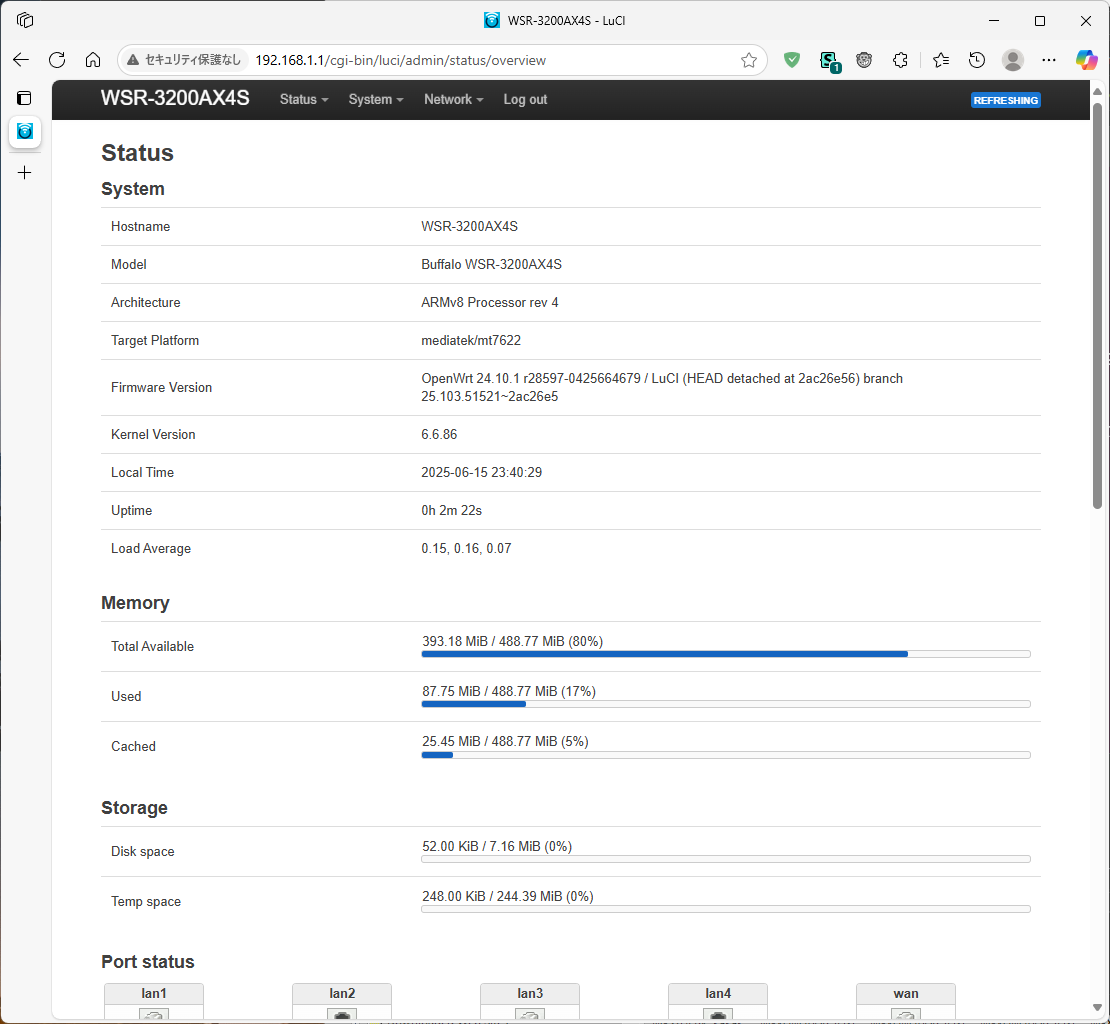Click the 52.00 KiB / 7.16 MiB (0%) text
Viewport: 1110px width, 1024px height.
pos(497,846)
